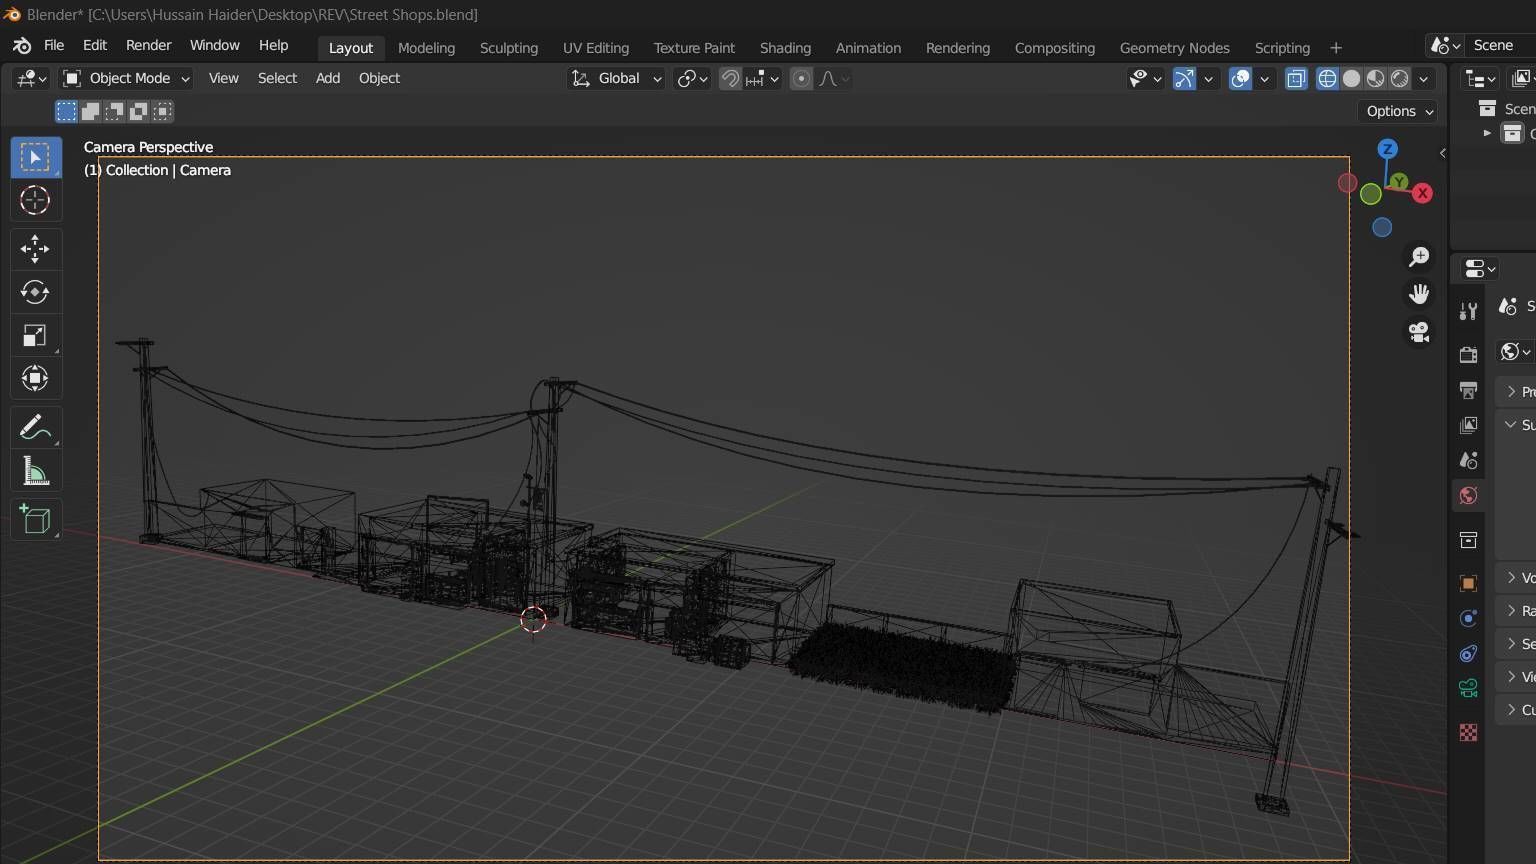This screenshot has height=864, width=1536.
Task: Open the Physics properties tab
Action: pyautogui.click(x=1468, y=618)
